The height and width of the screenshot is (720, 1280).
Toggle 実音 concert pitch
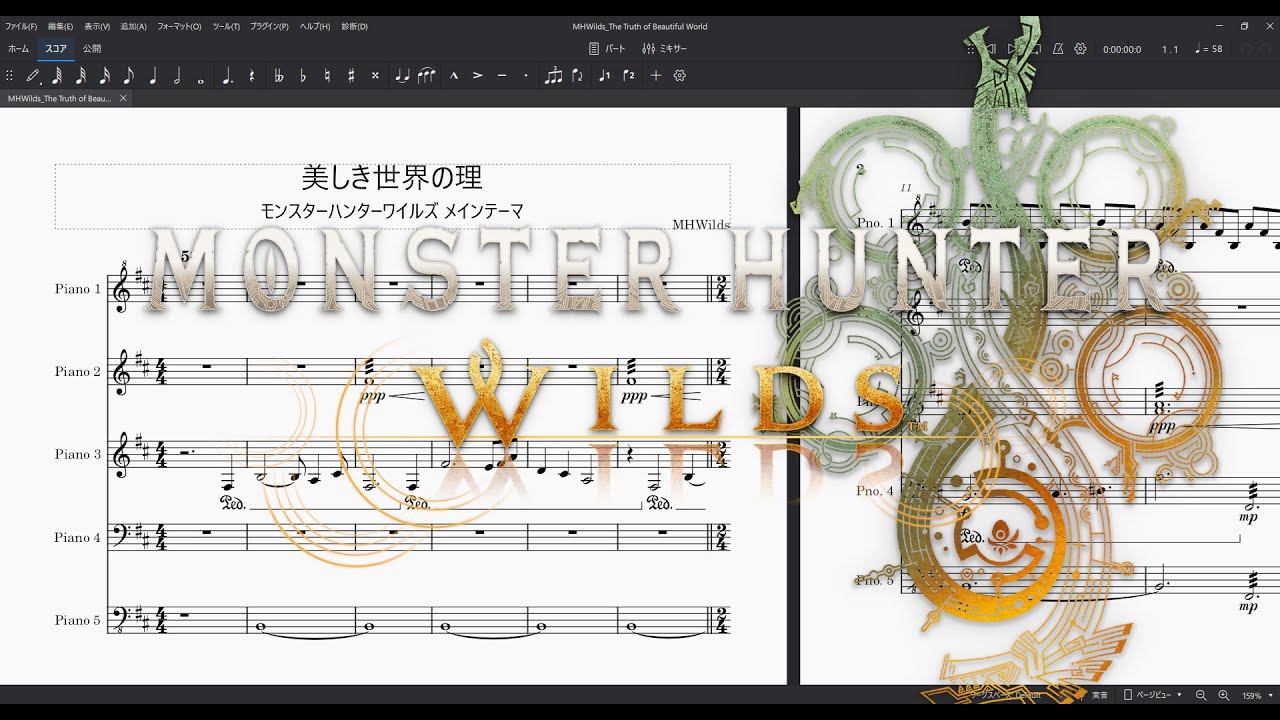tap(1099, 695)
